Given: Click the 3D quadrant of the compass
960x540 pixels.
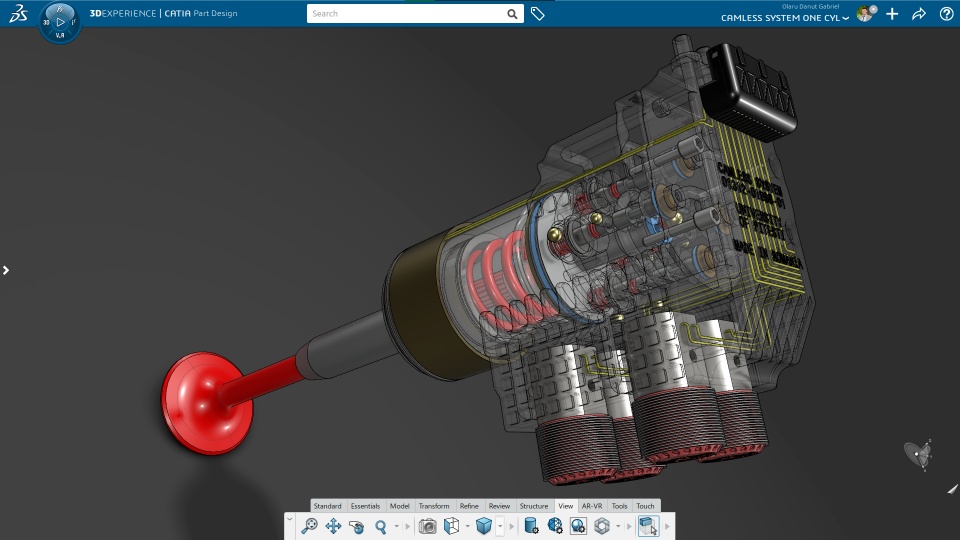Looking at the screenshot, I should tap(46, 22).
